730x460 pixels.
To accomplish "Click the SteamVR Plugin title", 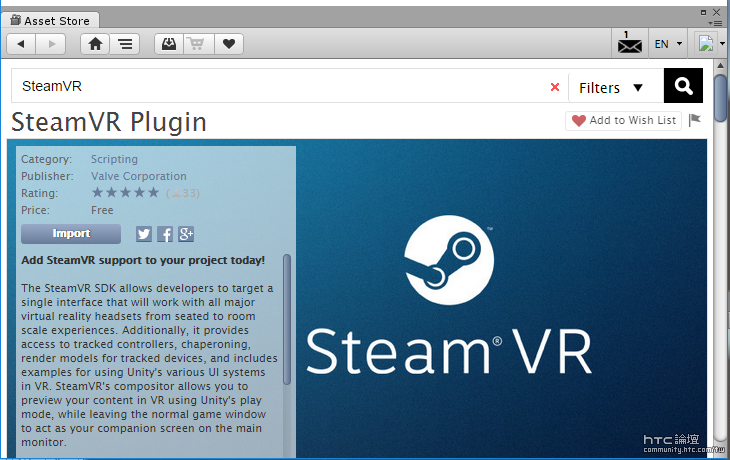I will click(x=109, y=122).
